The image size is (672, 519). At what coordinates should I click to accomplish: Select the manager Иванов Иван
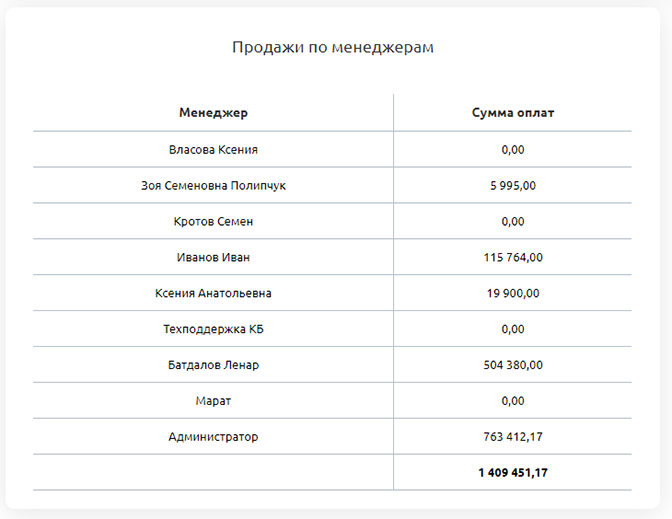[x=213, y=257]
